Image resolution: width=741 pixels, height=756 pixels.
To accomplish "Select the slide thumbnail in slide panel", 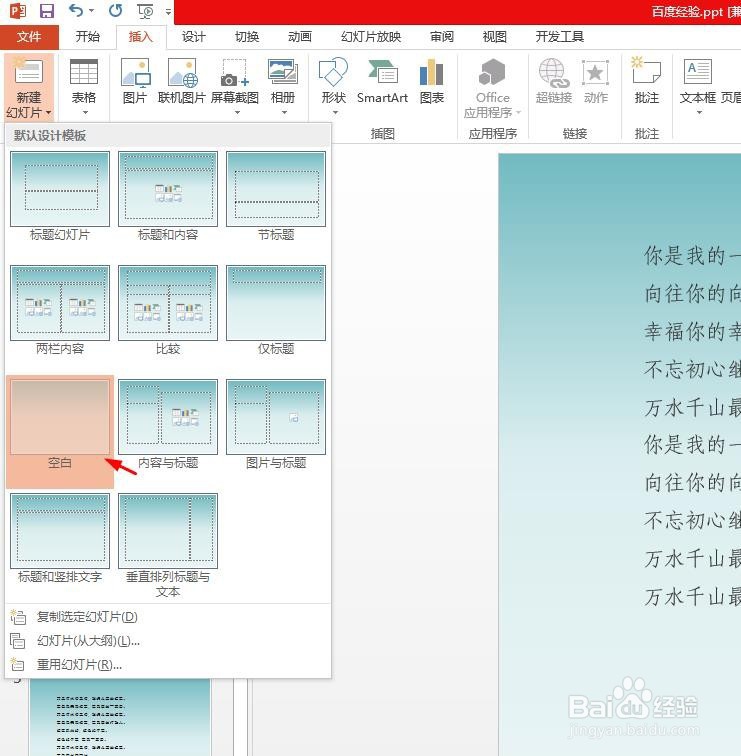I will 120,717.
